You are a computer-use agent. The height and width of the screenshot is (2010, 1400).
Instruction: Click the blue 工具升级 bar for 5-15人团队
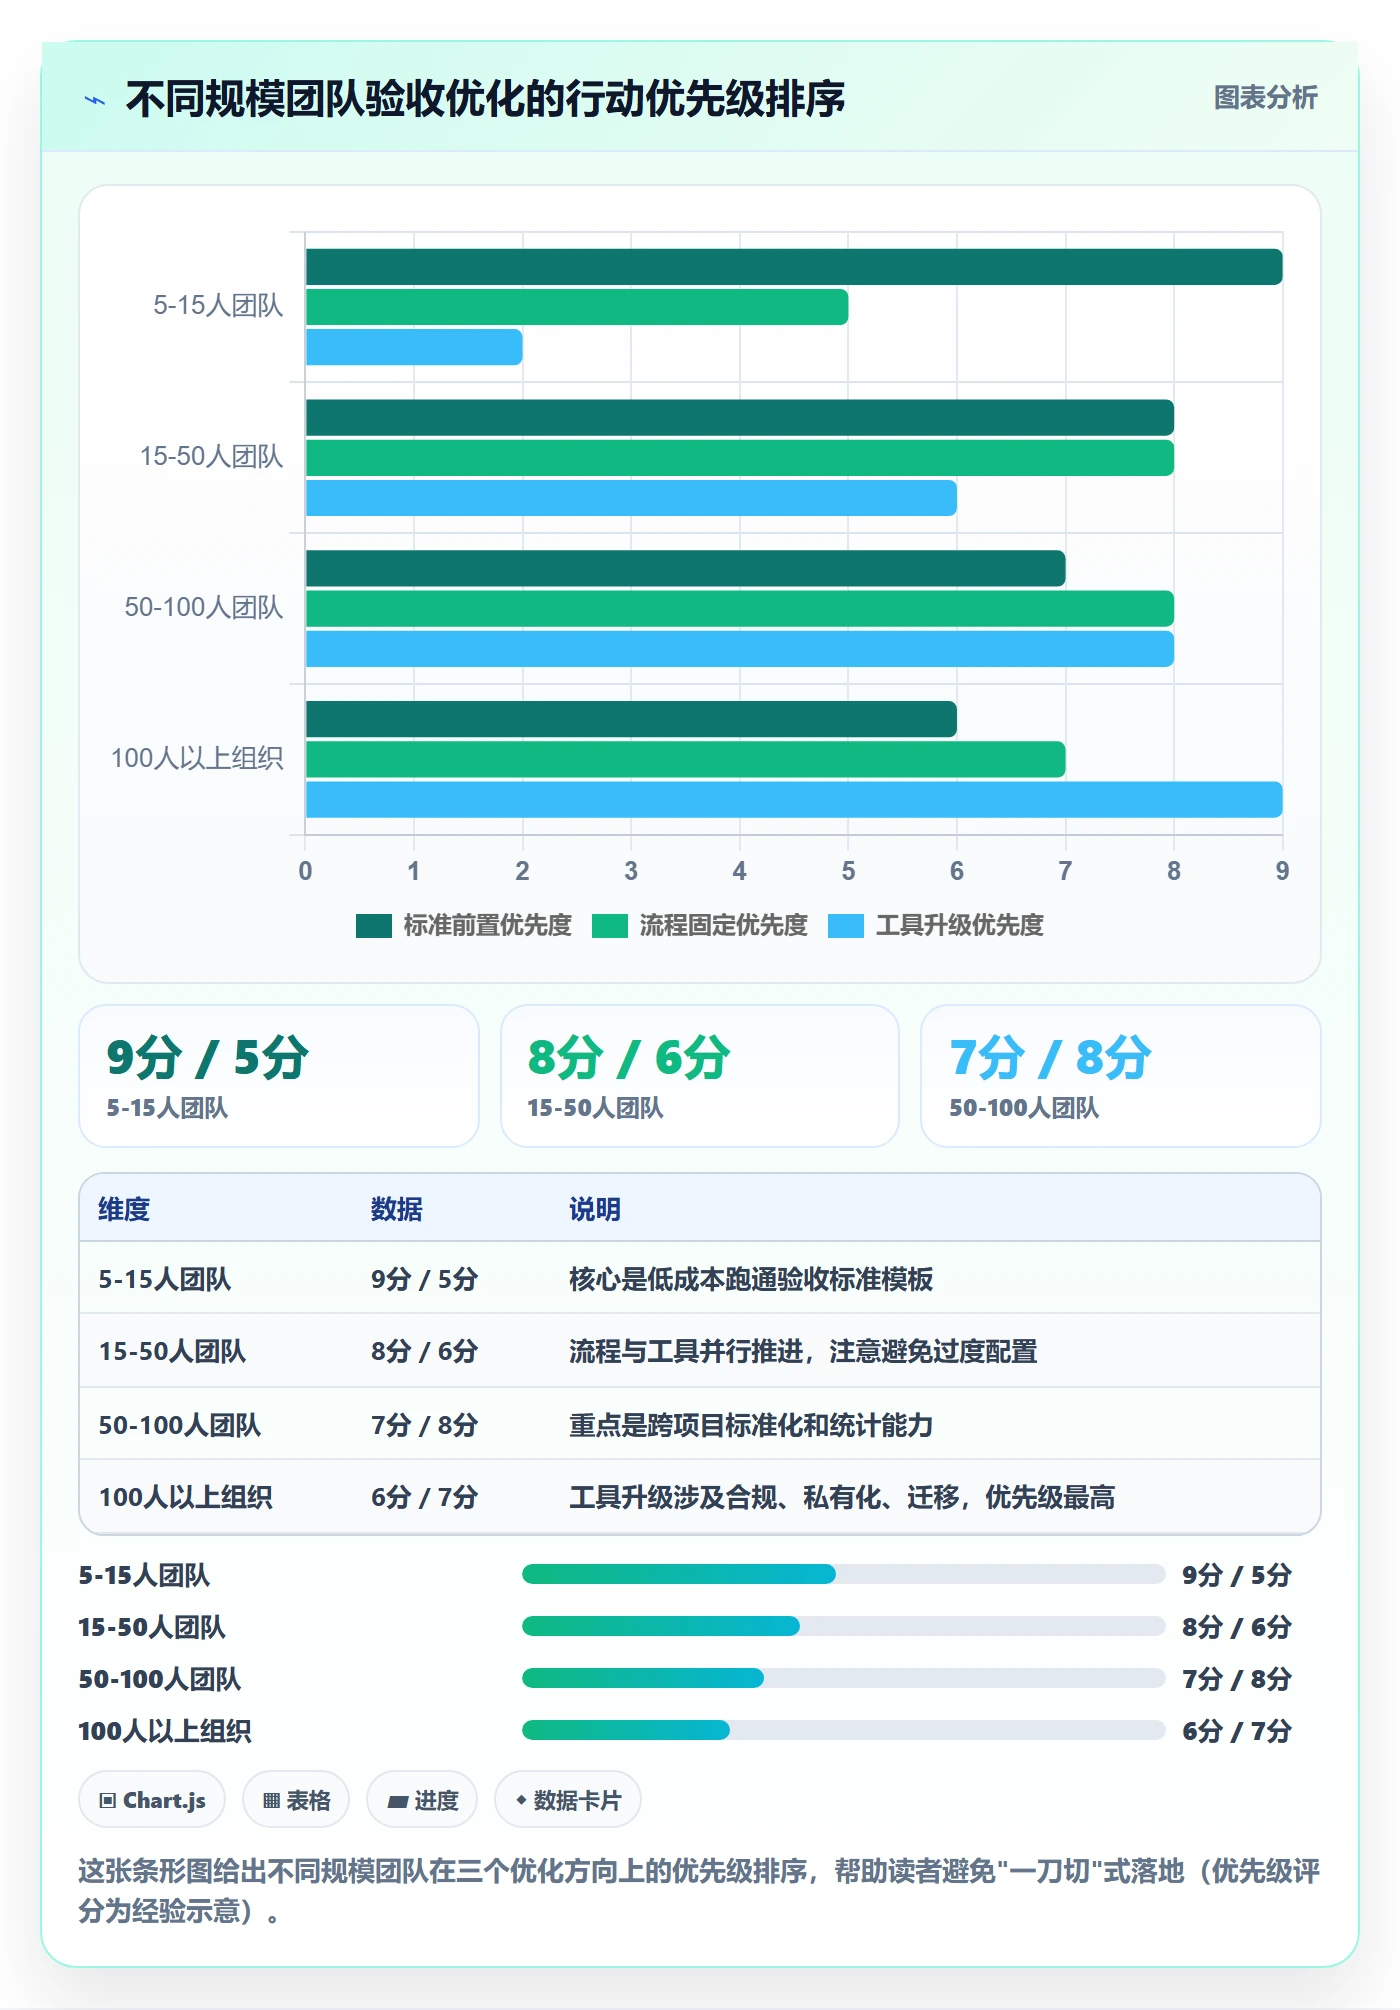click(414, 347)
